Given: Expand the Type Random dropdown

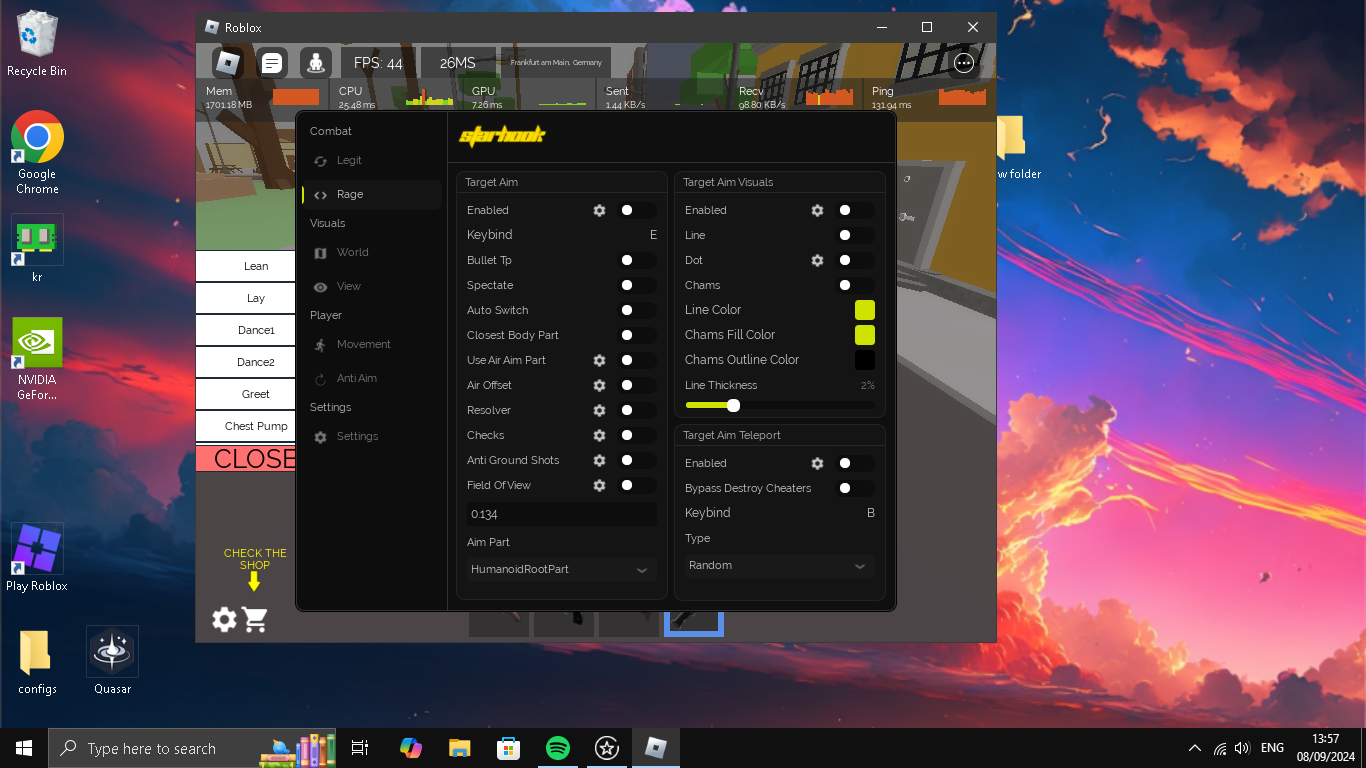Looking at the screenshot, I should point(779,565).
